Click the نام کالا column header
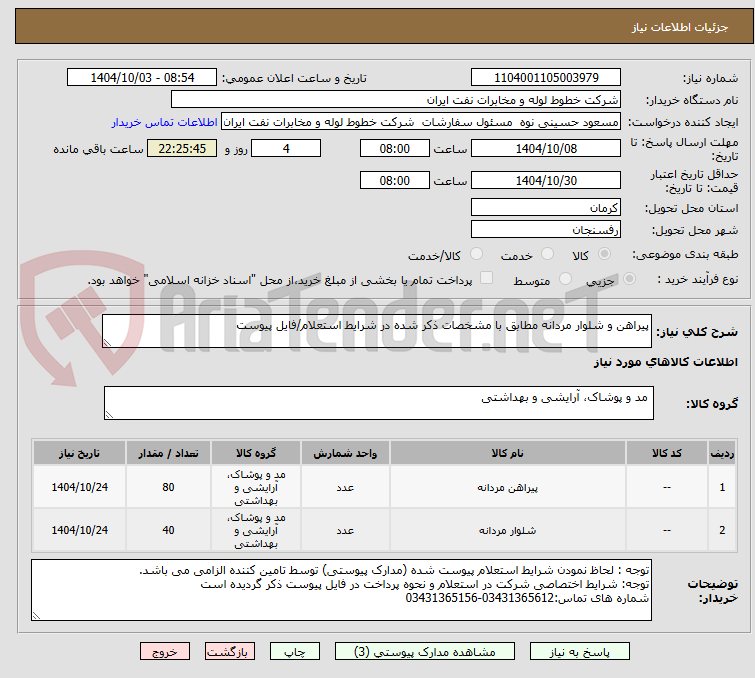The height and width of the screenshot is (678, 755). [508, 453]
